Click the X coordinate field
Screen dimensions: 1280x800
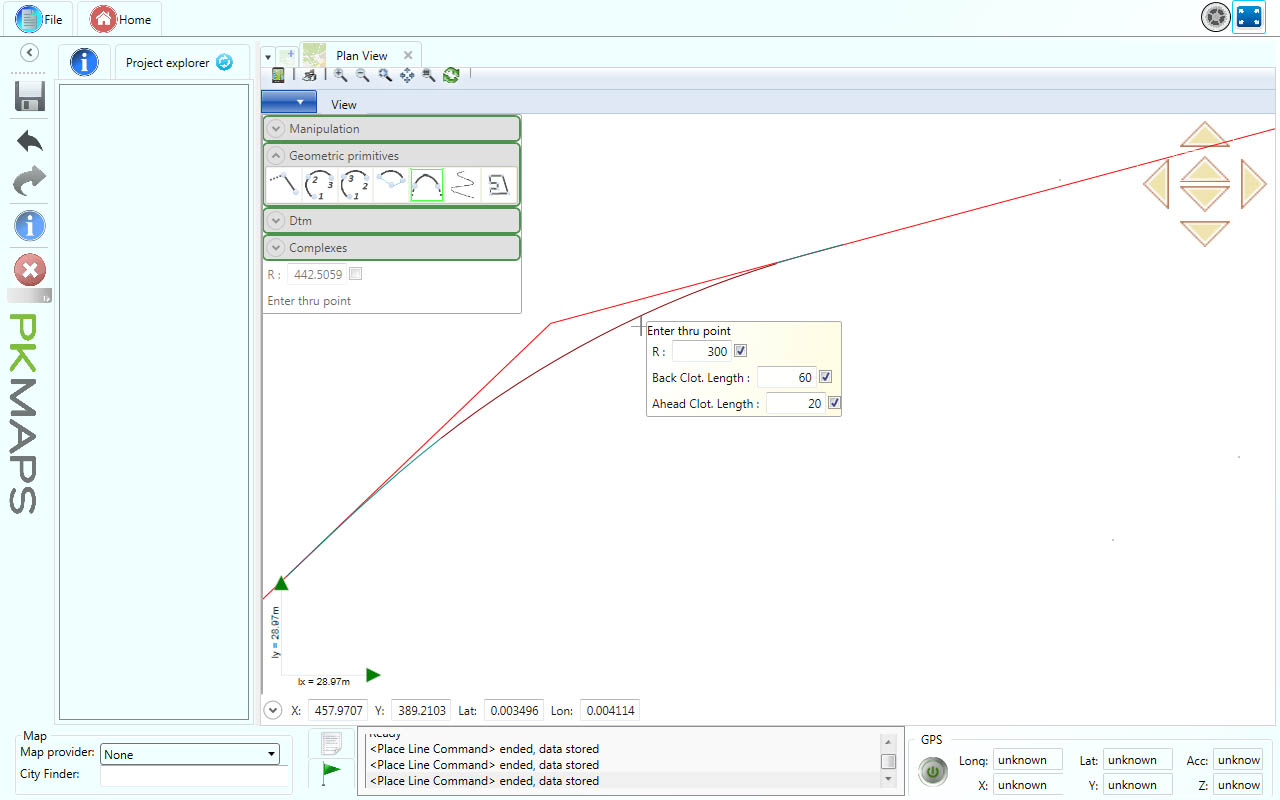point(338,711)
